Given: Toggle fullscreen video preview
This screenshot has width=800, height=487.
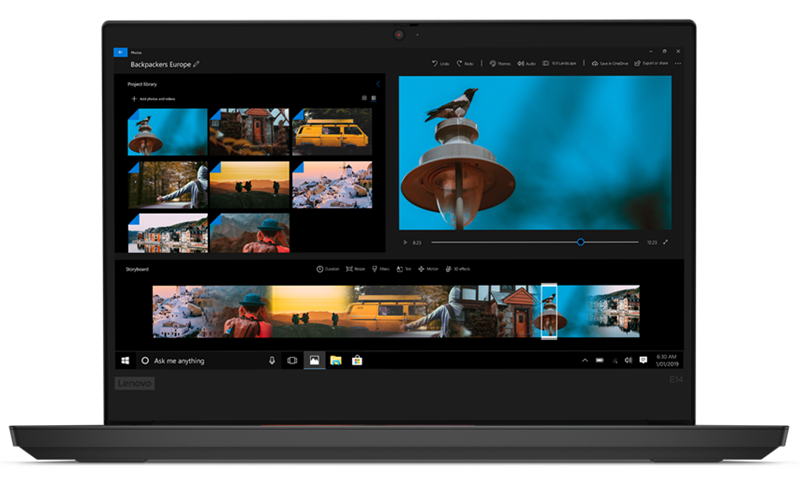Looking at the screenshot, I should pos(666,242).
